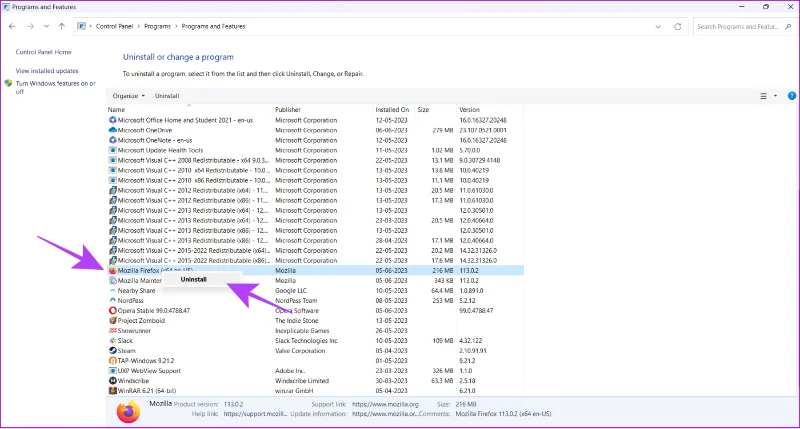Click the Search Programs and Features field
Image resolution: width=800 pixels, height=429 pixels.
(x=744, y=27)
